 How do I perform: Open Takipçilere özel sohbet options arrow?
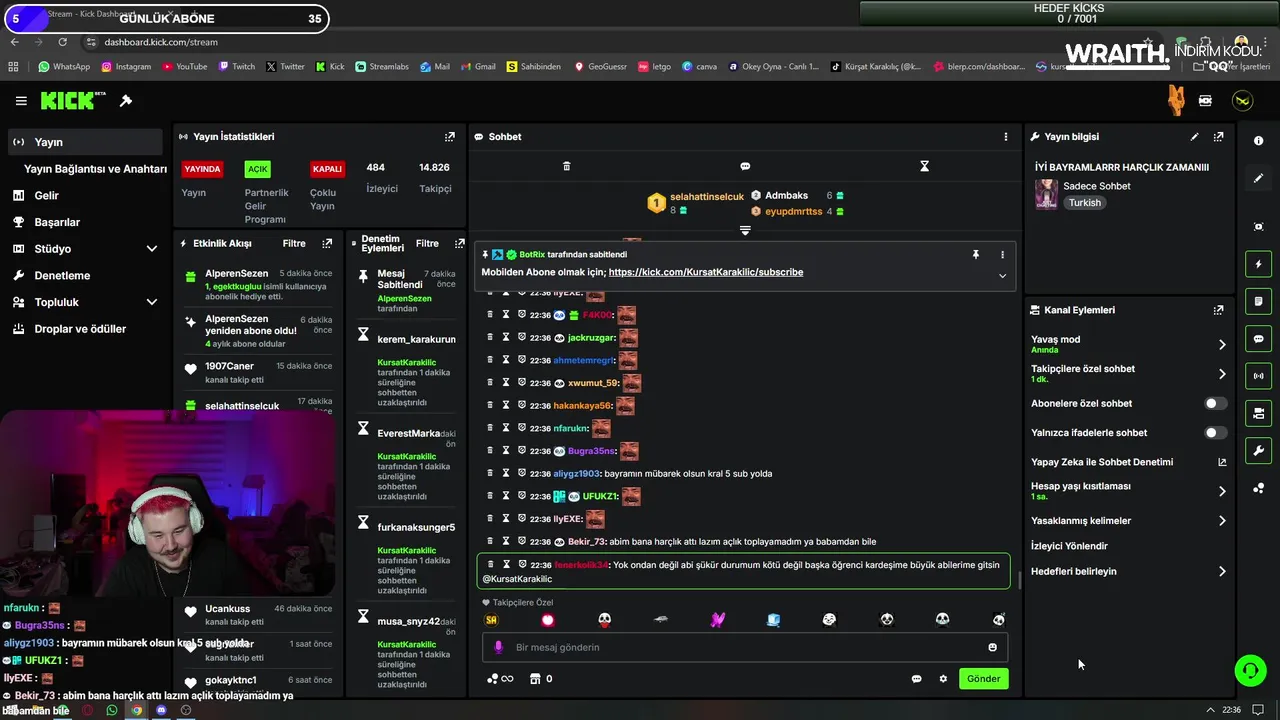[x=1221, y=374]
